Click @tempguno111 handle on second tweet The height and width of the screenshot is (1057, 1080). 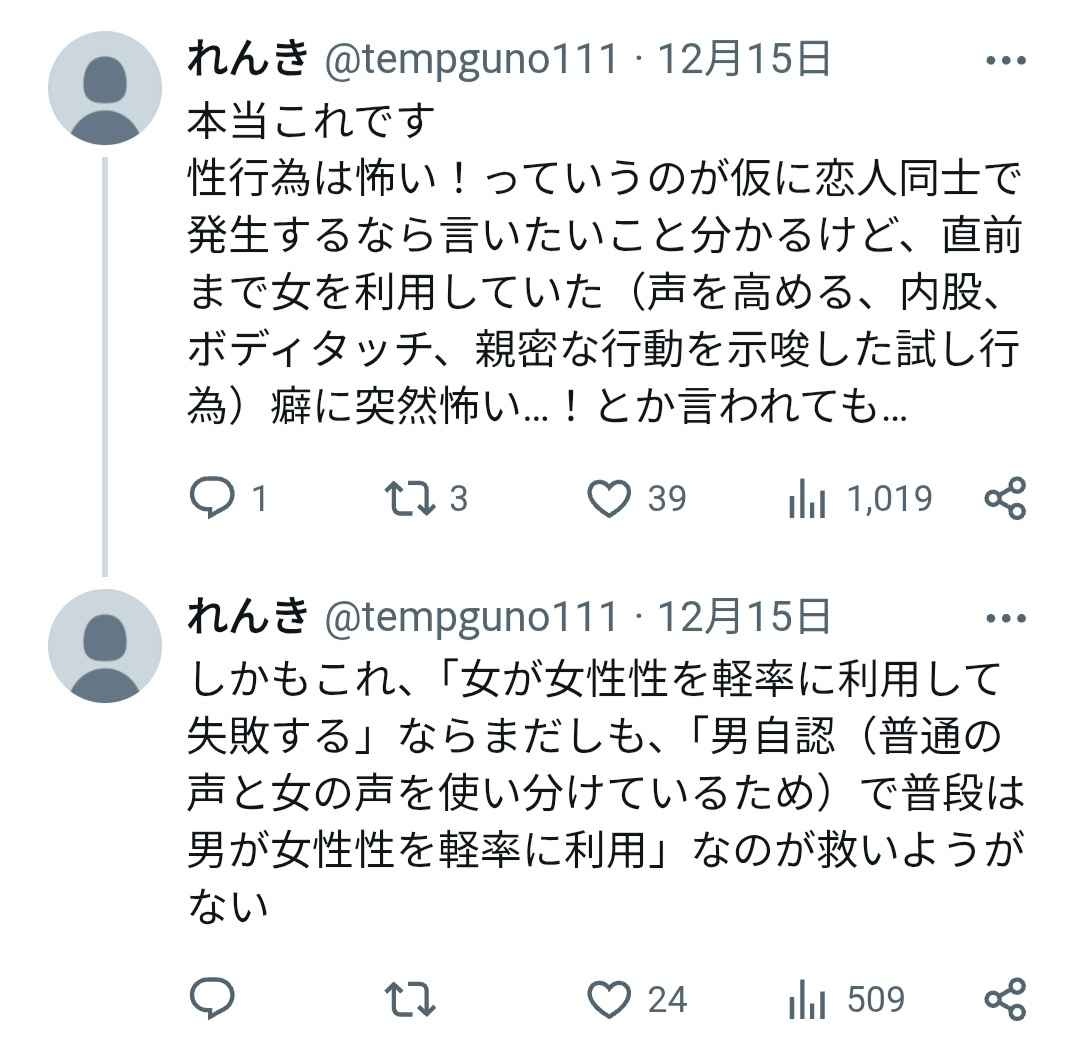(x=471, y=618)
